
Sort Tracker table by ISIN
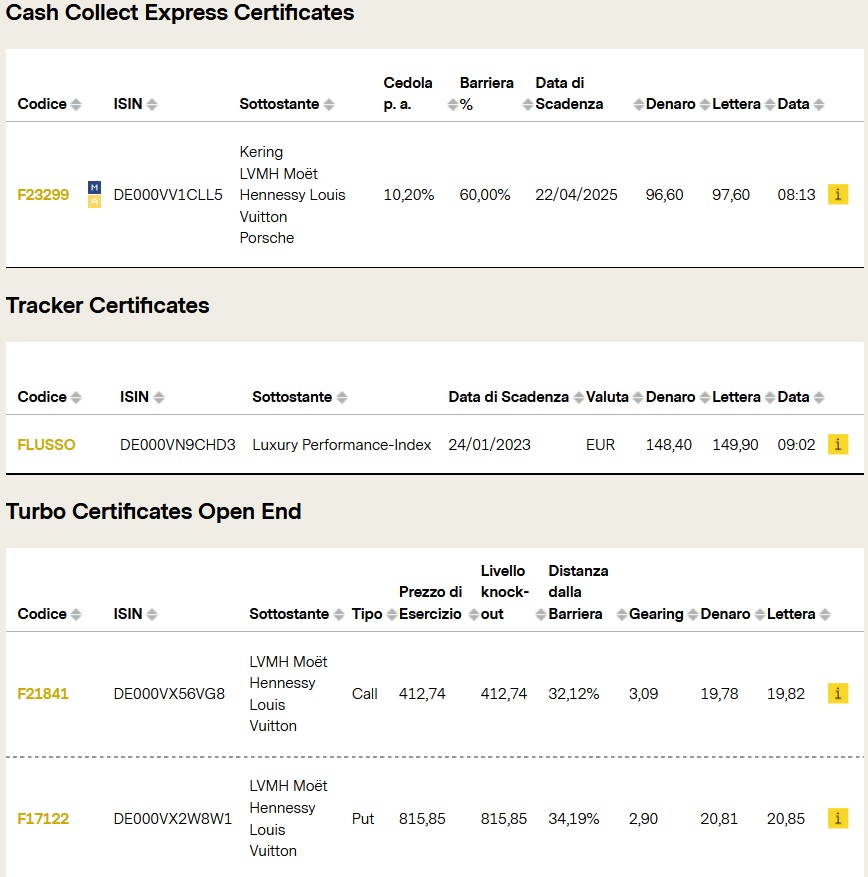pyautogui.click(x=159, y=398)
